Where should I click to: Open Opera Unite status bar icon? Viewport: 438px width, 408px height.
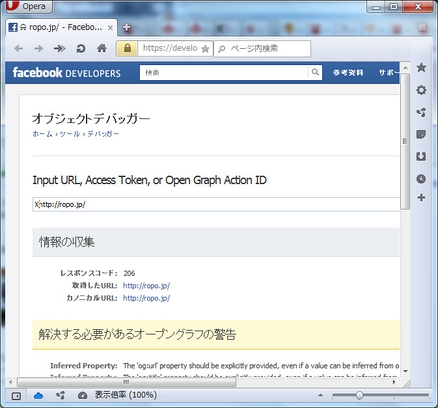pyautogui.click(x=60, y=396)
